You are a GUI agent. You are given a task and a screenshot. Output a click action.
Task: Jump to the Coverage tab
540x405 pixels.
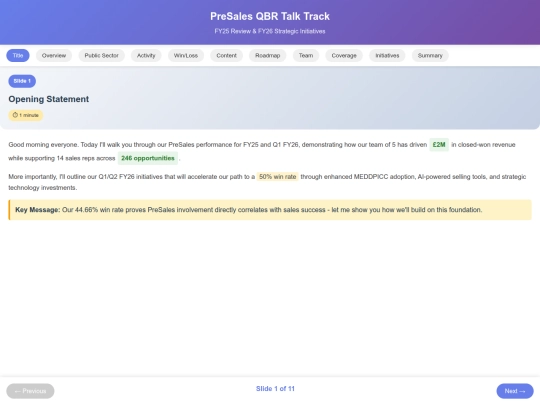pyautogui.click(x=344, y=55)
